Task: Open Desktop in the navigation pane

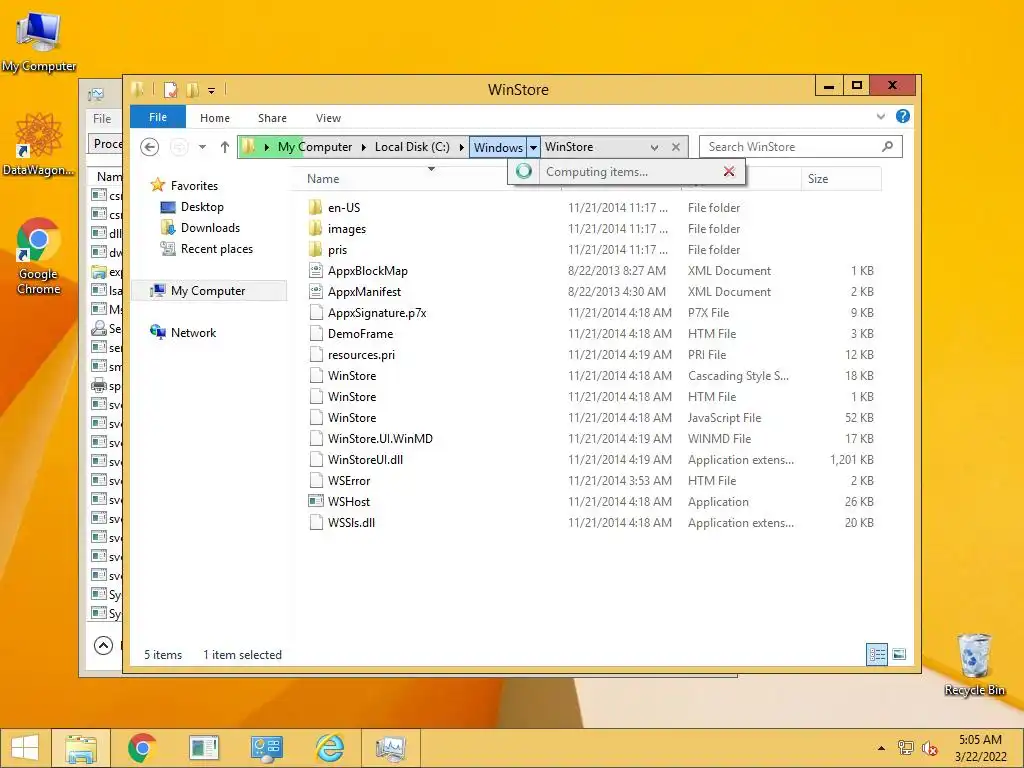Action: 202,207
